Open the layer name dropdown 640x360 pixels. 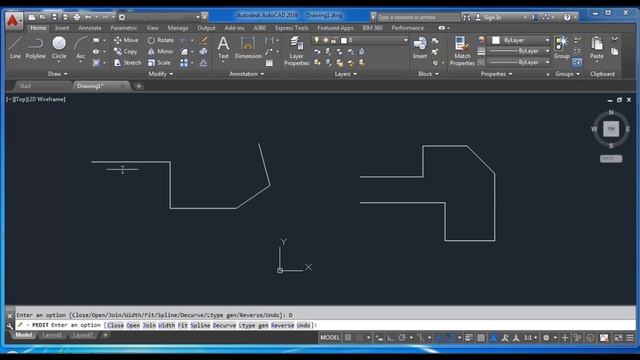[x=405, y=40]
